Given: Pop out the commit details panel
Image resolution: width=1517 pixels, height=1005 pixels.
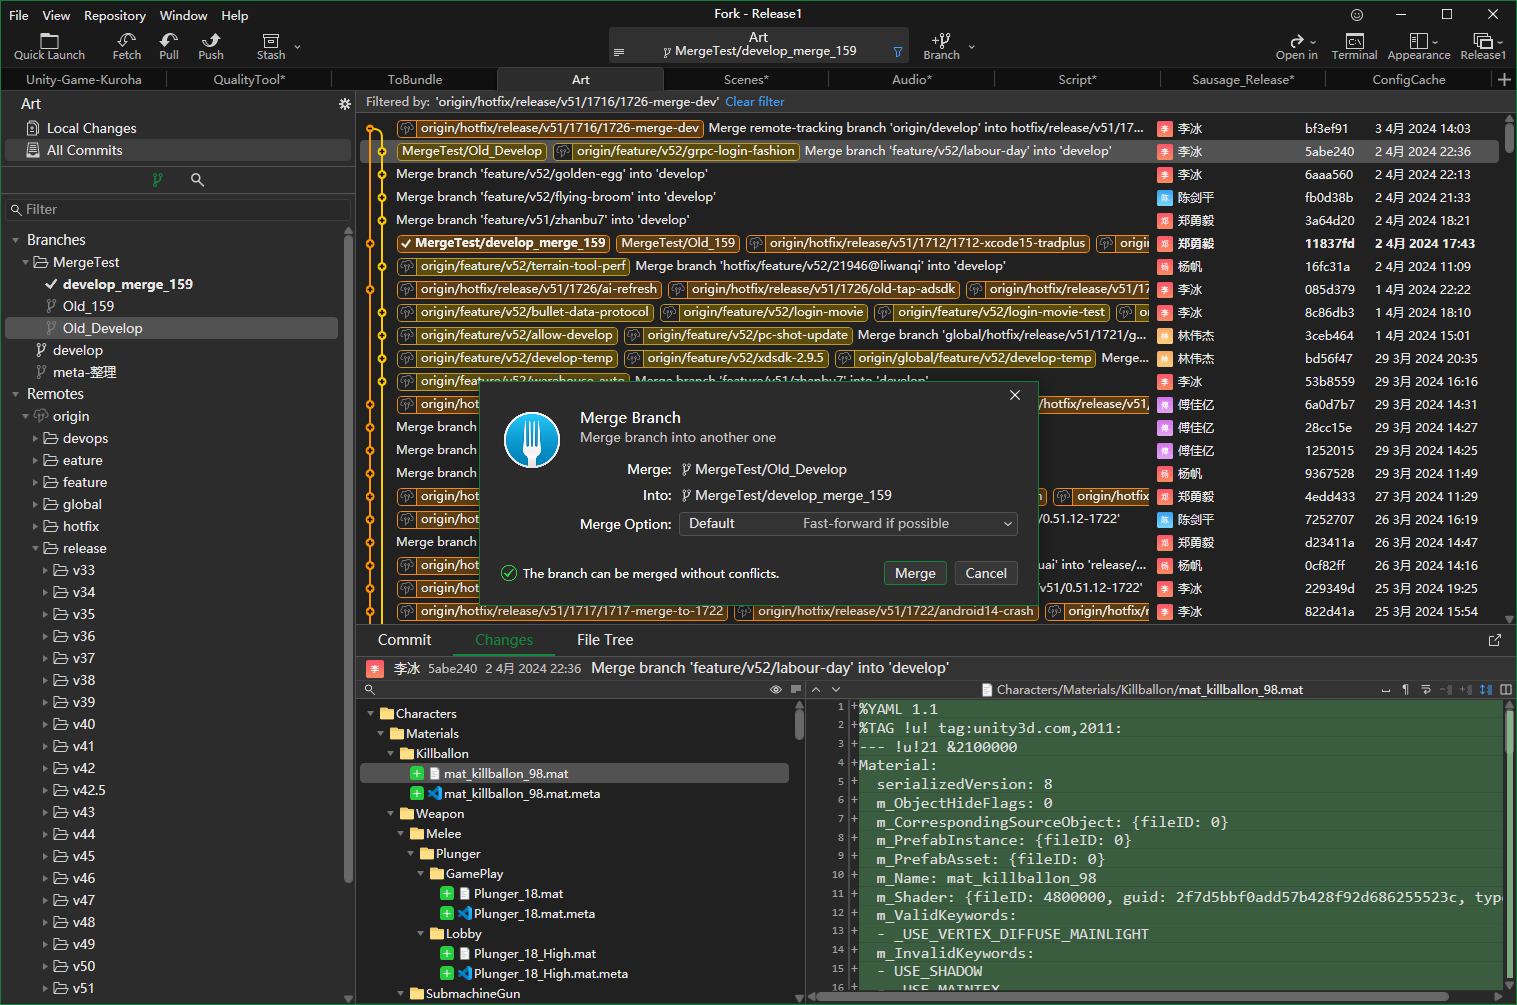Looking at the screenshot, I should pos(1495,640).
